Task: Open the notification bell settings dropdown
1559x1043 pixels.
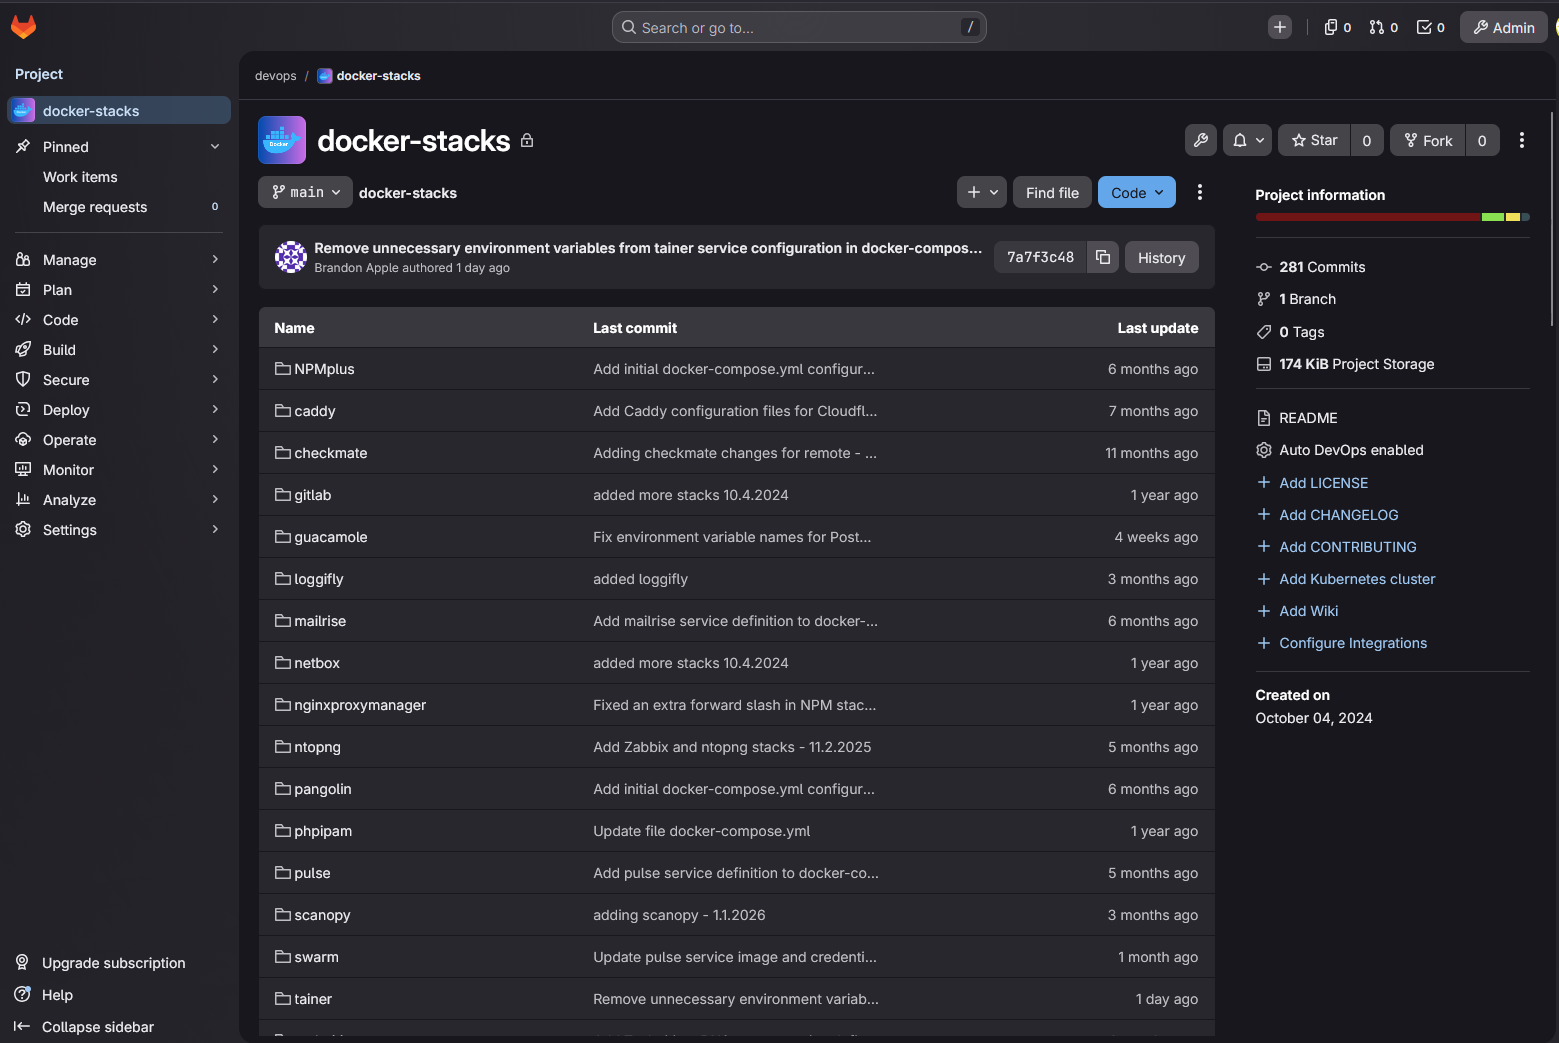Action: pos(1248,140)
